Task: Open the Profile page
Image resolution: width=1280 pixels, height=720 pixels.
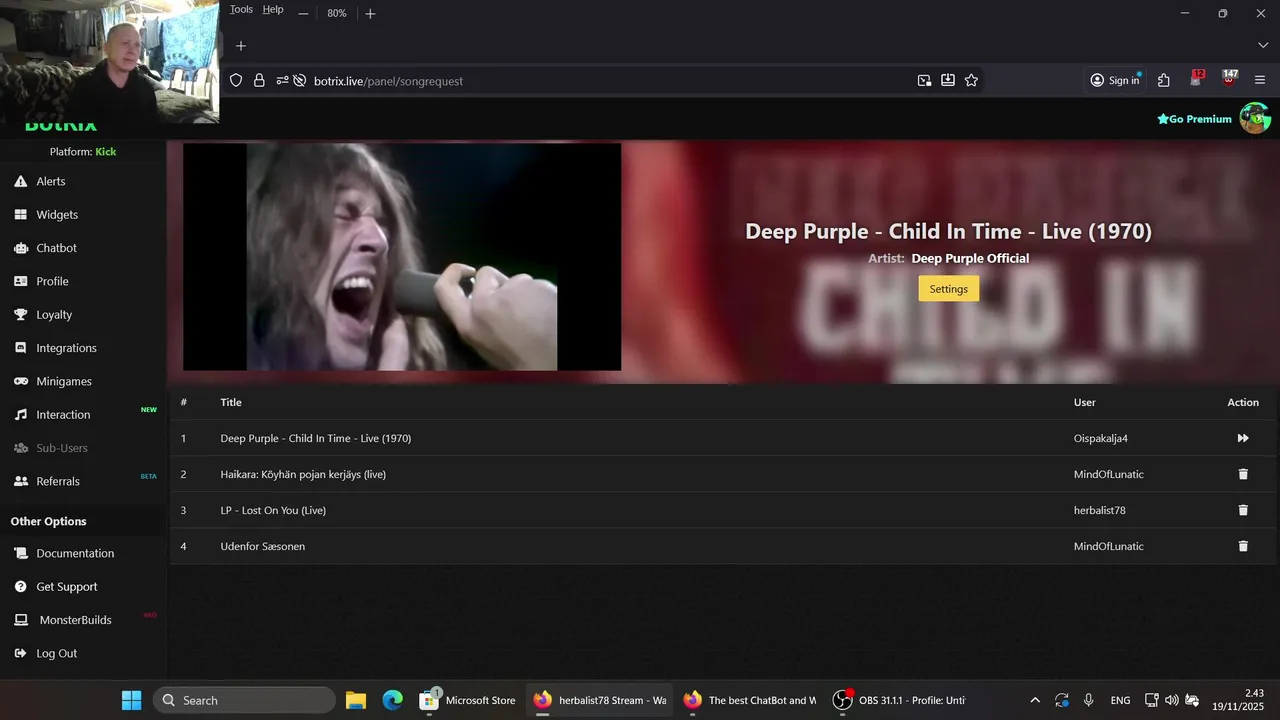Action: click(52, 281)
